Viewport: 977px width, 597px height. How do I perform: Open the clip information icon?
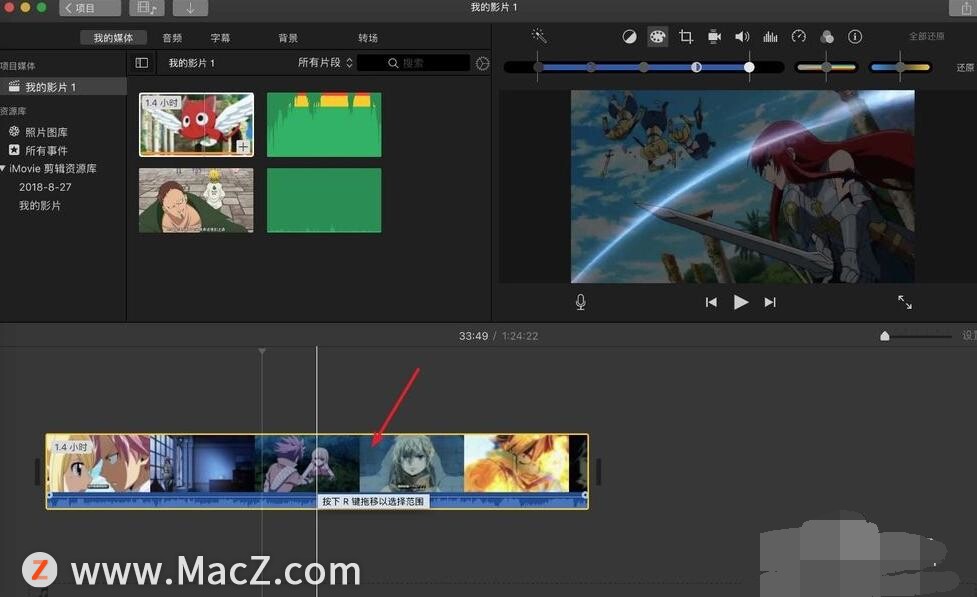click(855, 37)
